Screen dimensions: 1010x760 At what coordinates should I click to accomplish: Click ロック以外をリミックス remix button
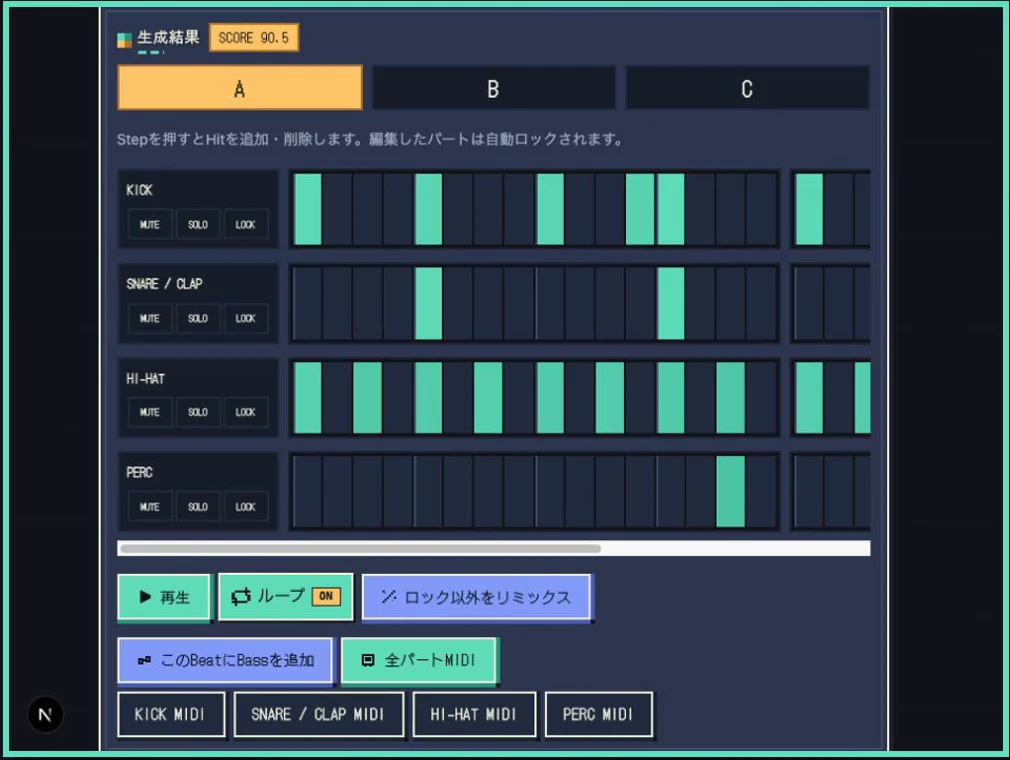(x=477, y=597)
